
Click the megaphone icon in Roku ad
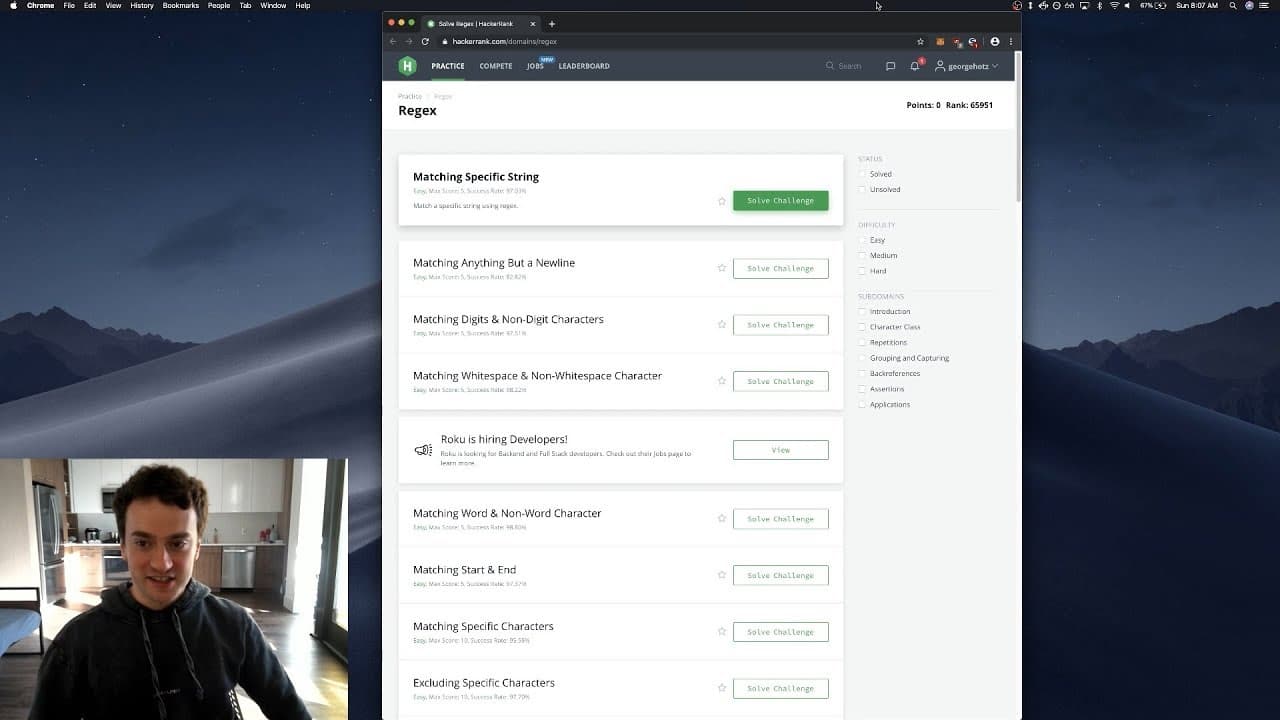click(423, 450)
